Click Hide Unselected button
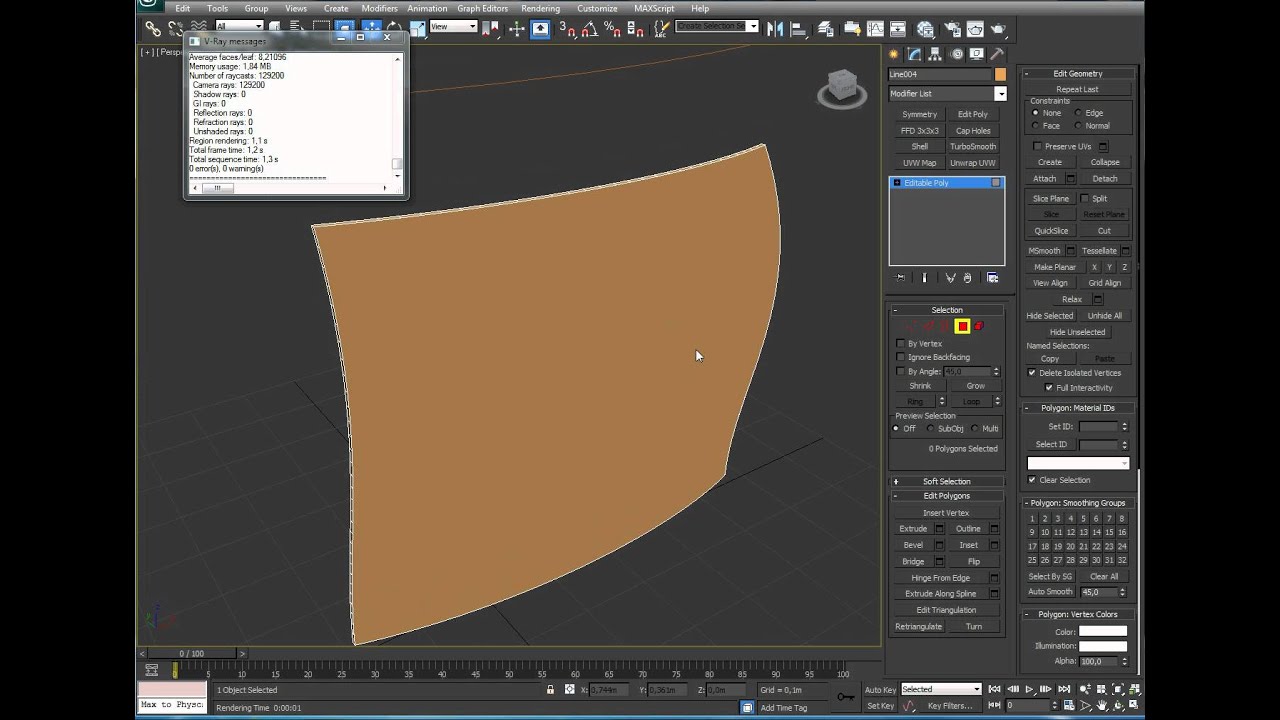1280x720 pixels. [1077, 332]
